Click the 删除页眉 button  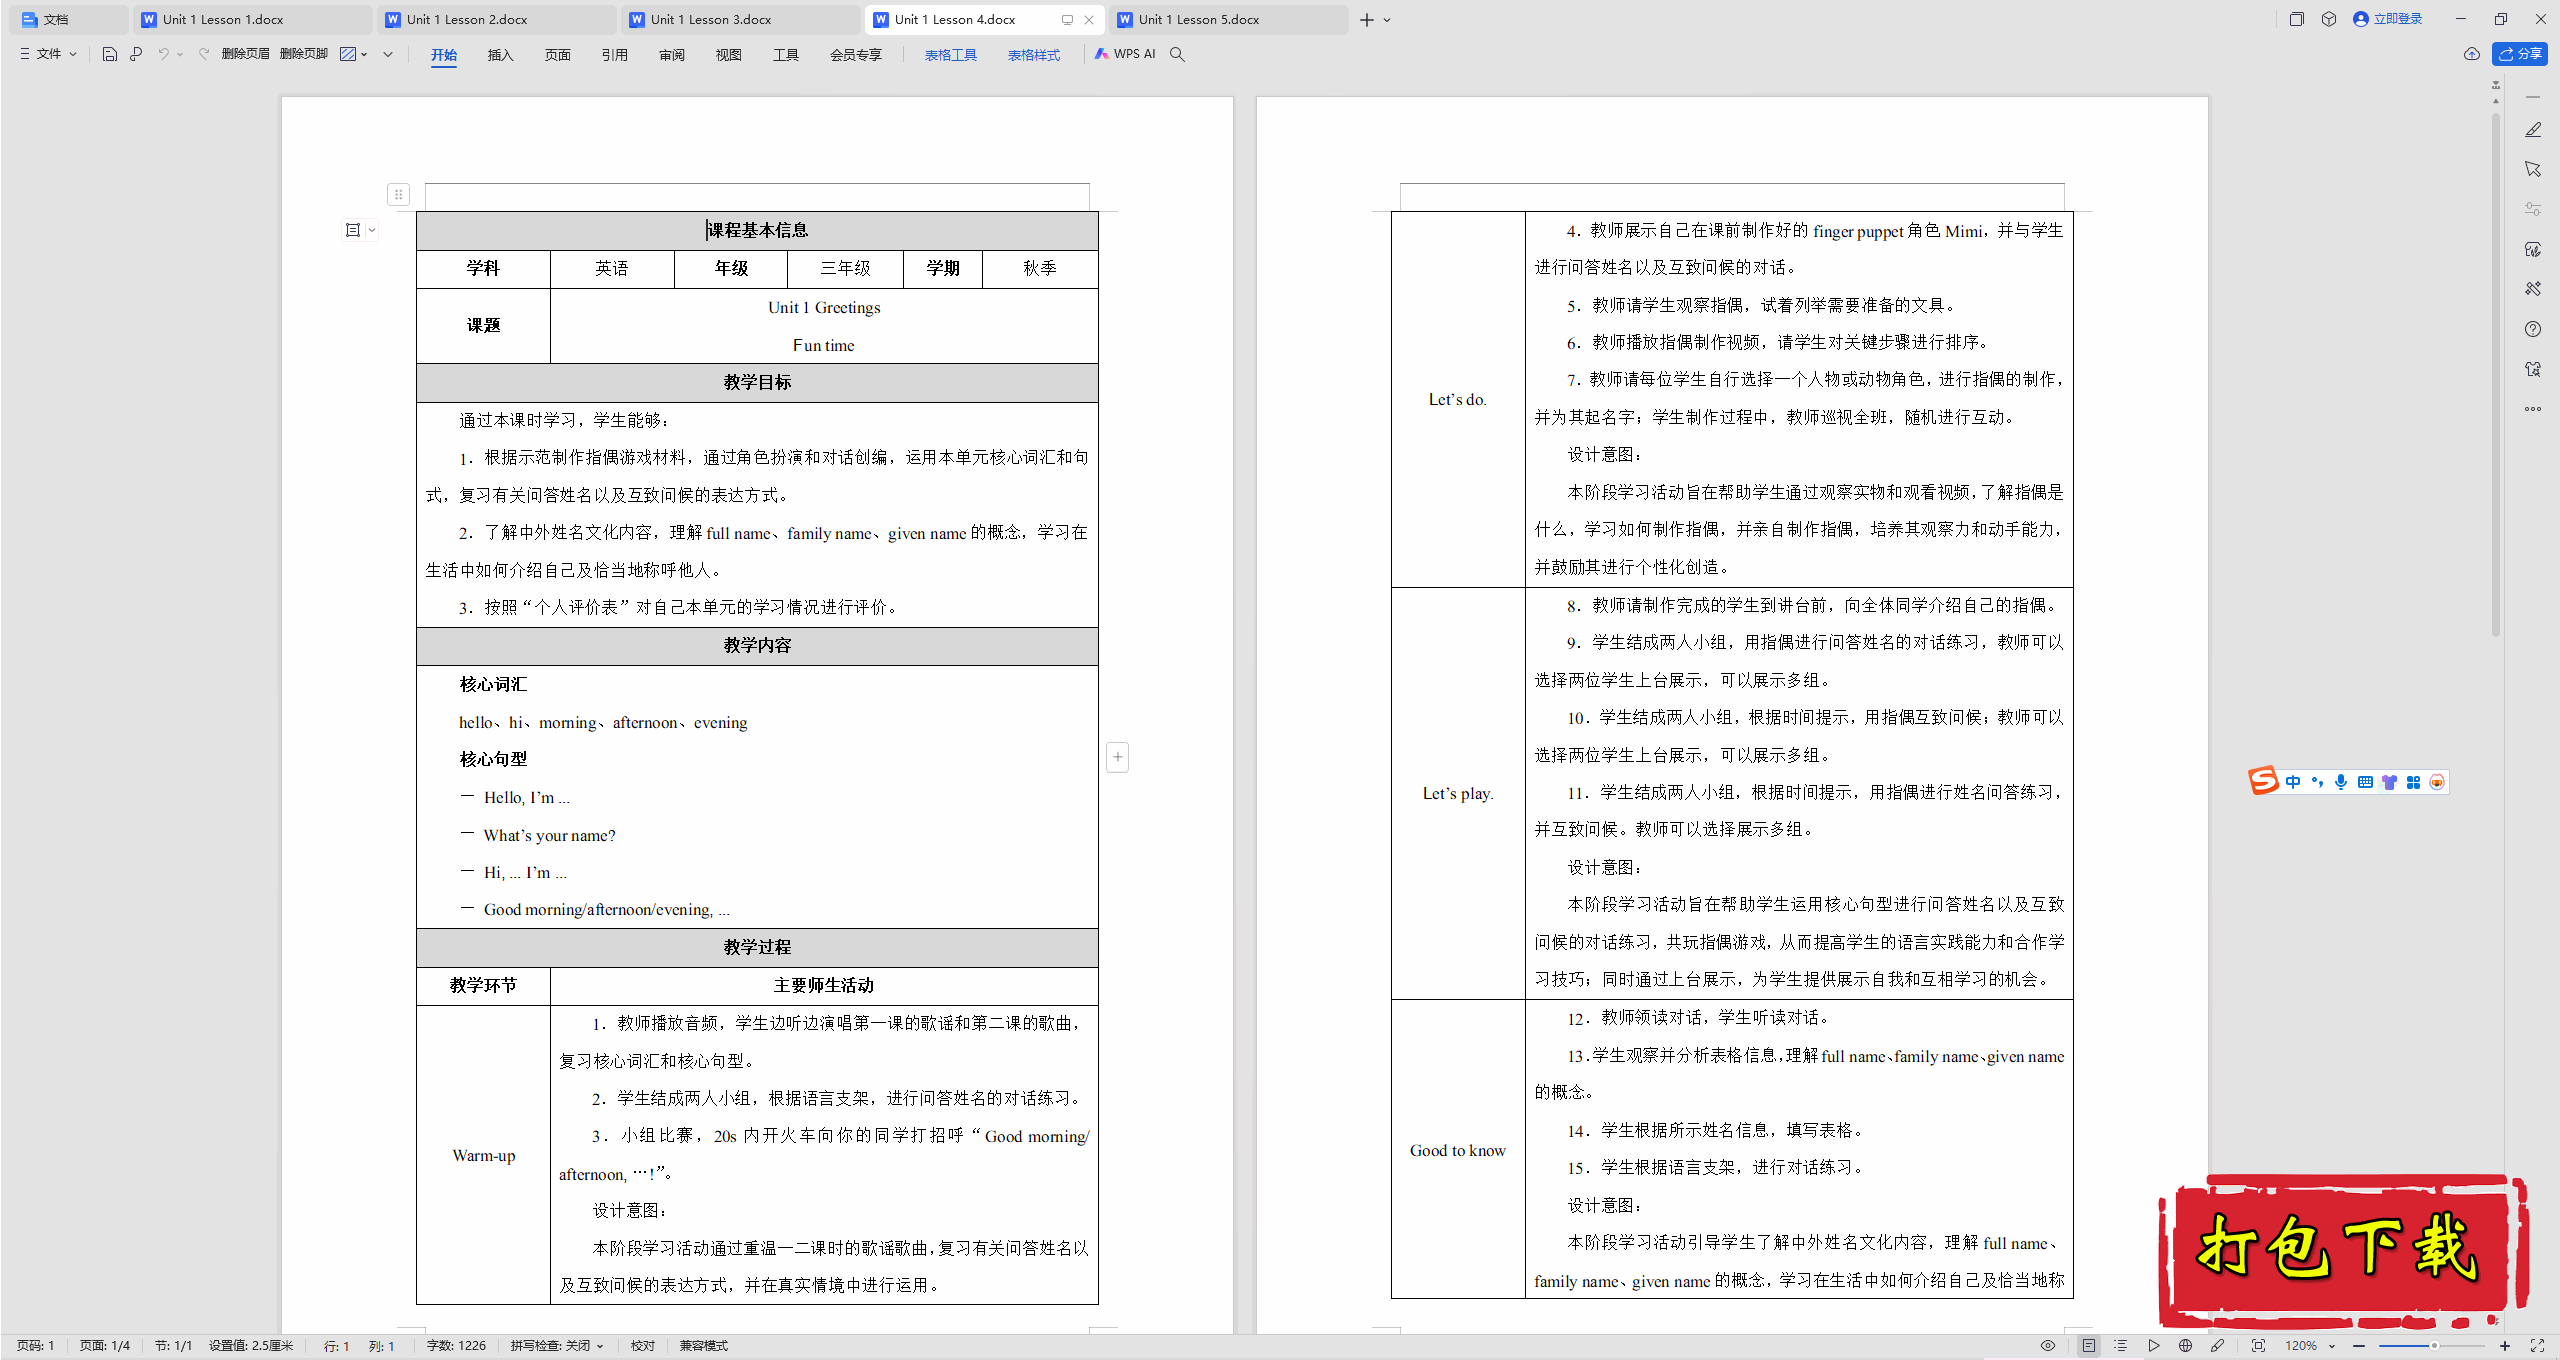tap(245, 54)
